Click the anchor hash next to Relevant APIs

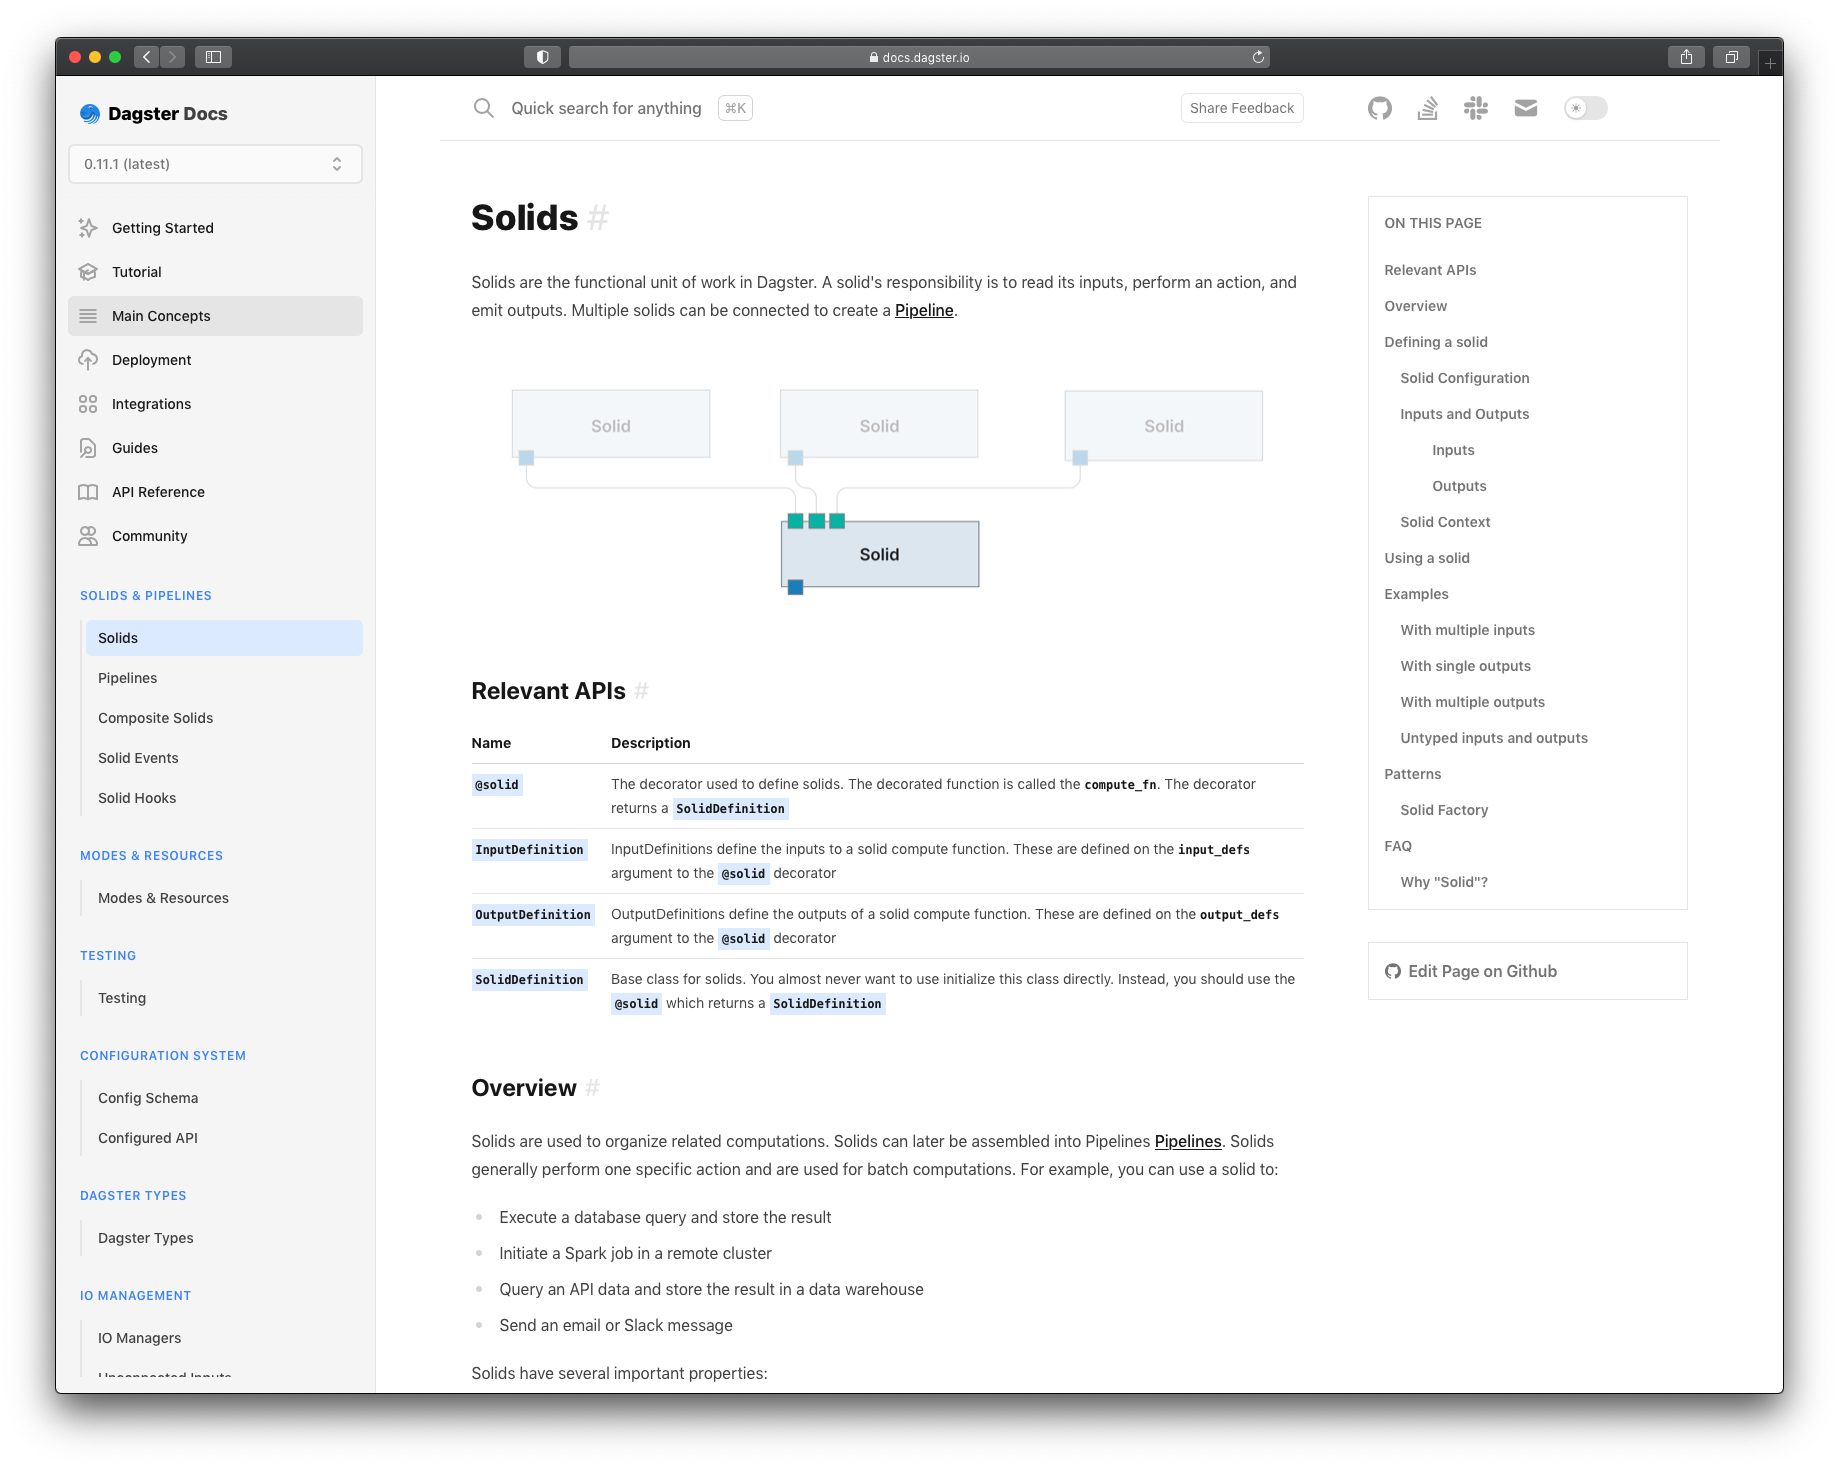click(x=641, y=691)
